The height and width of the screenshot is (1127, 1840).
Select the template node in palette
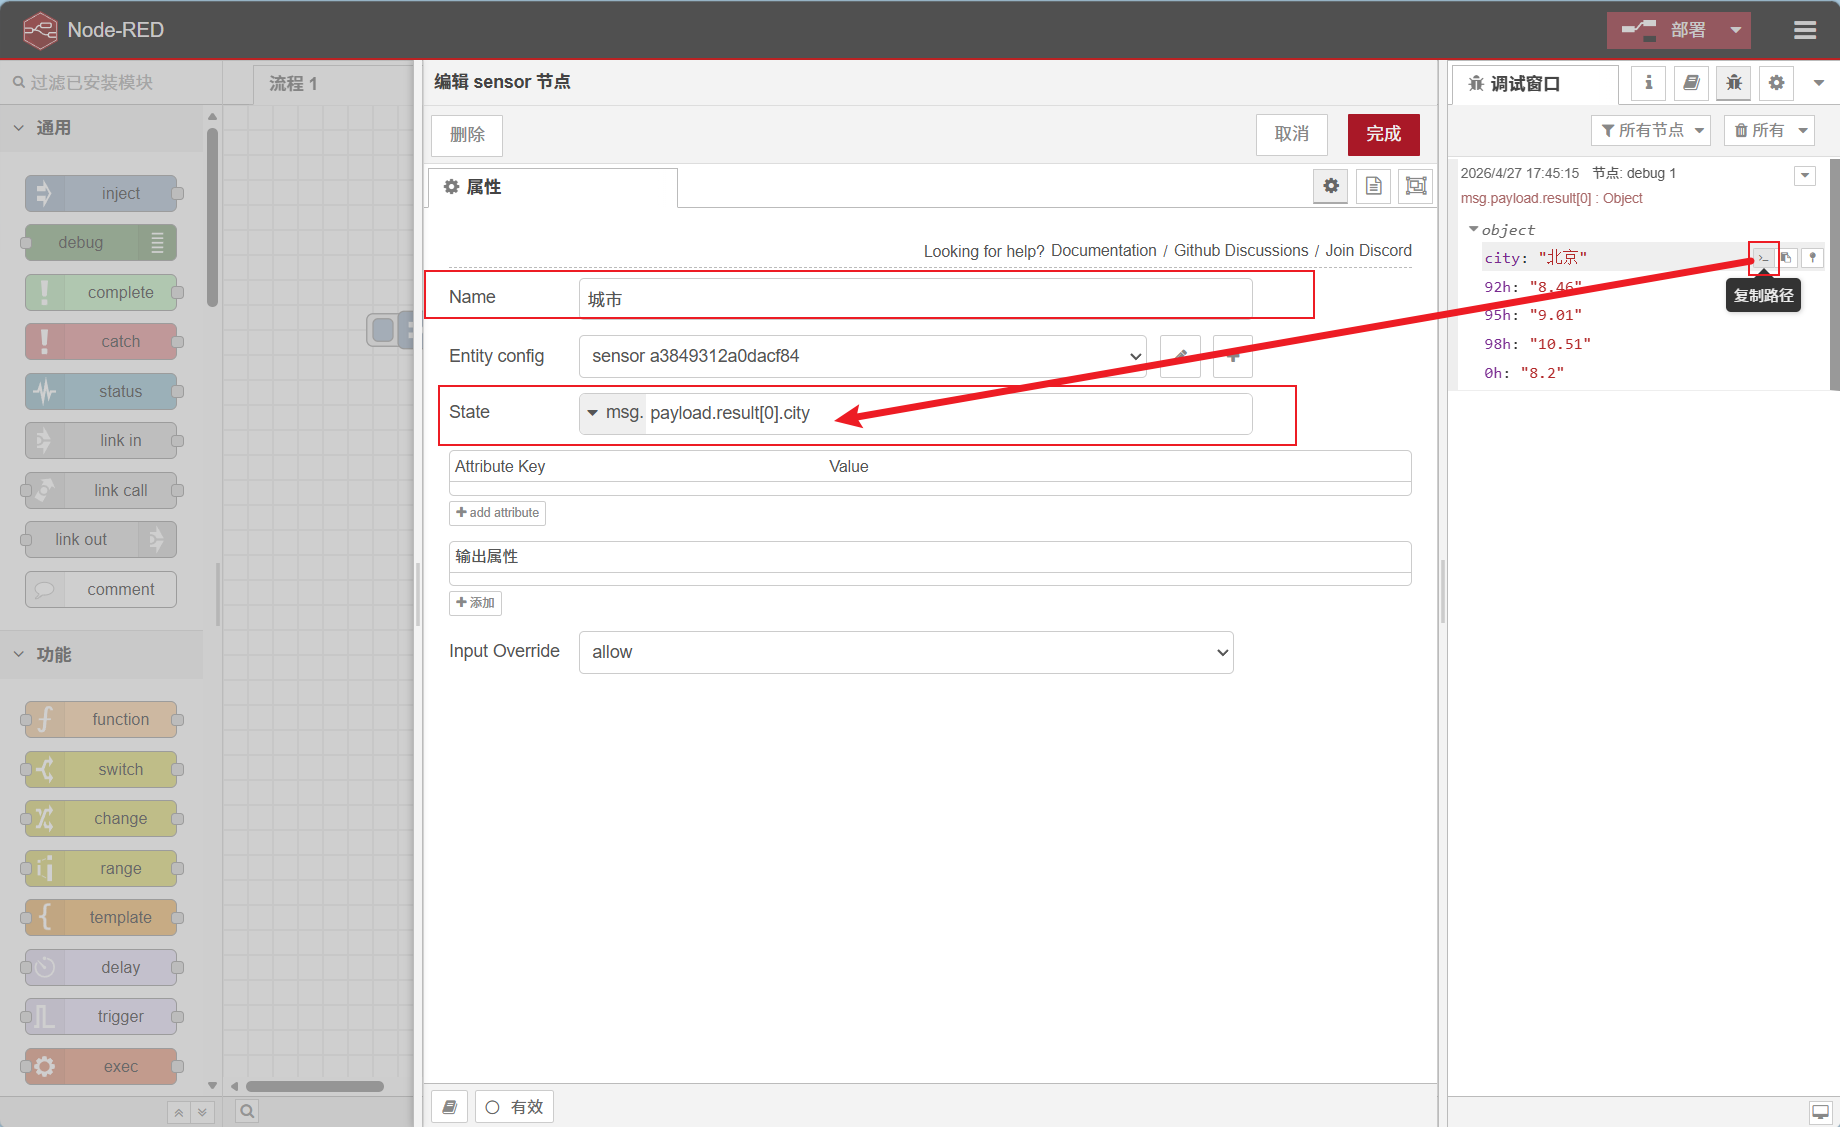click(x=101, y=917)
